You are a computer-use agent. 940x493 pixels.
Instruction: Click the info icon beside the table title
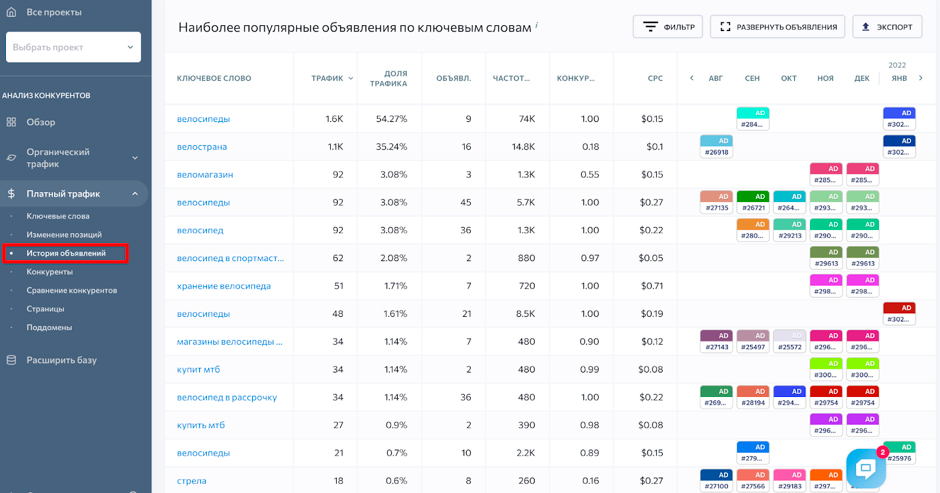(x=537, y=25)
